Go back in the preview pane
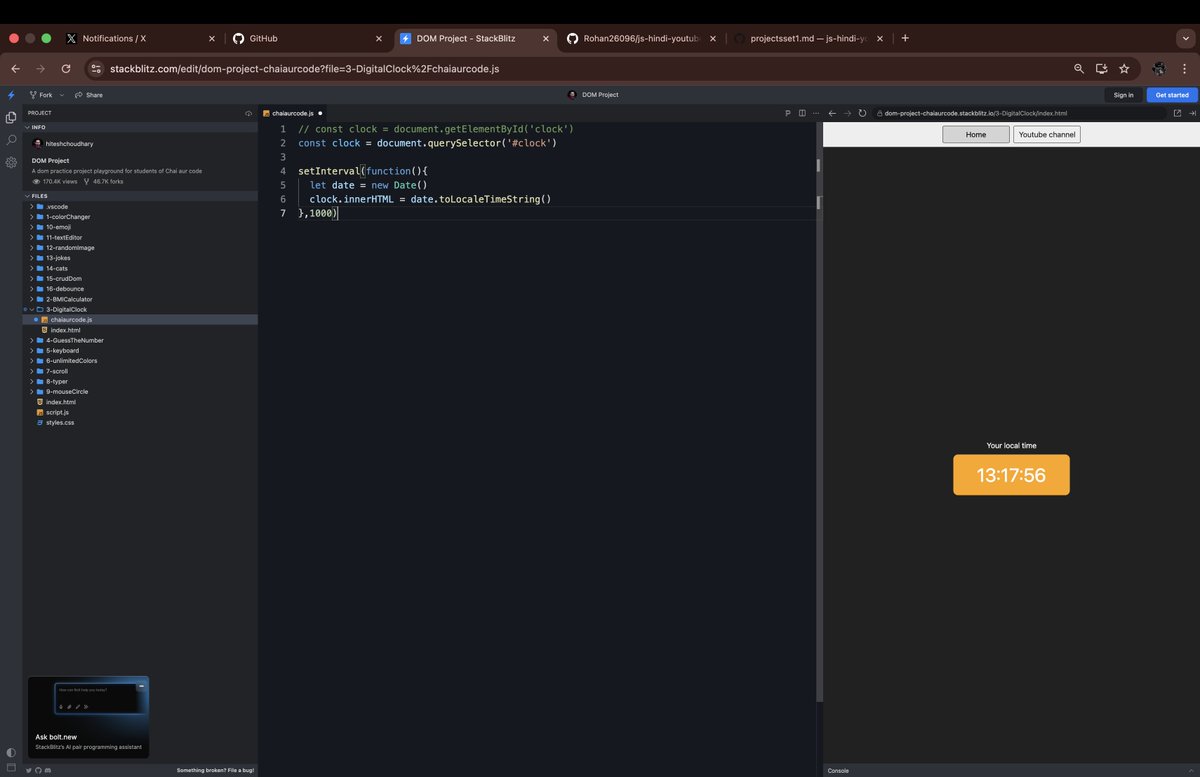The image size is (1200, 777). pos(832,113)
